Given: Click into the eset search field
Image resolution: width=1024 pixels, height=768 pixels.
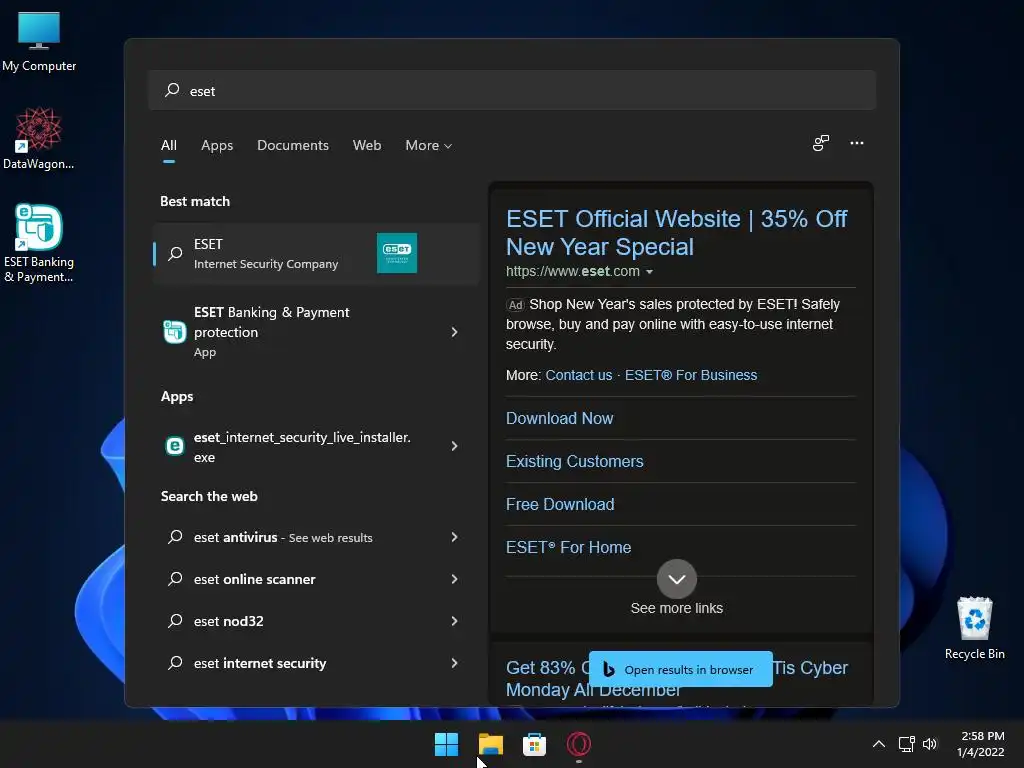Looking at the screenshot, I should point(512,90).
